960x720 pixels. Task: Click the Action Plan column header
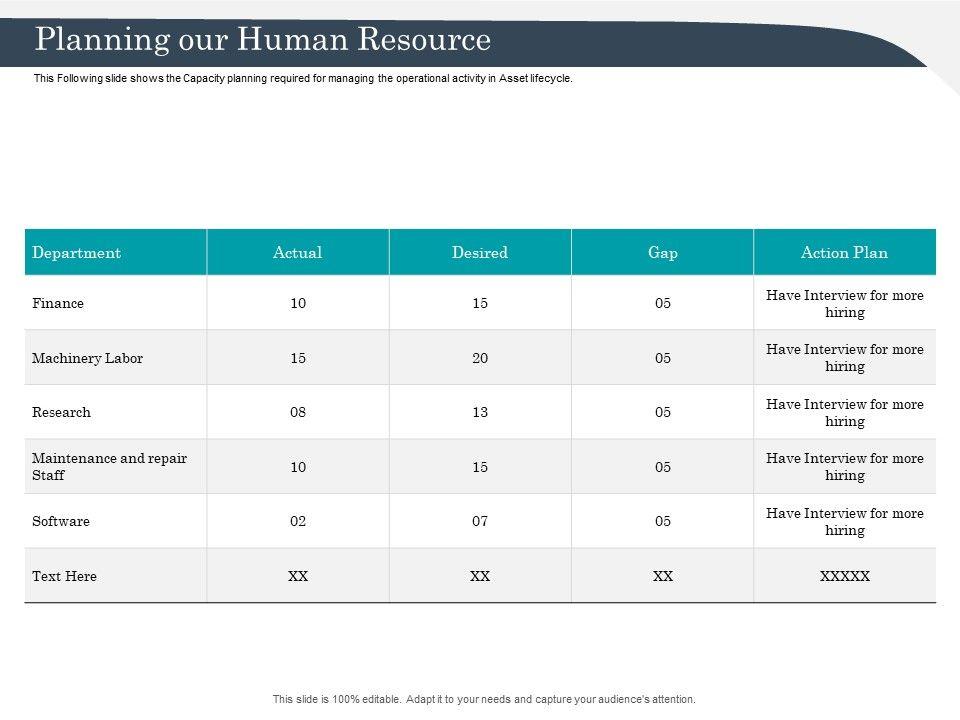pos(844,253)
